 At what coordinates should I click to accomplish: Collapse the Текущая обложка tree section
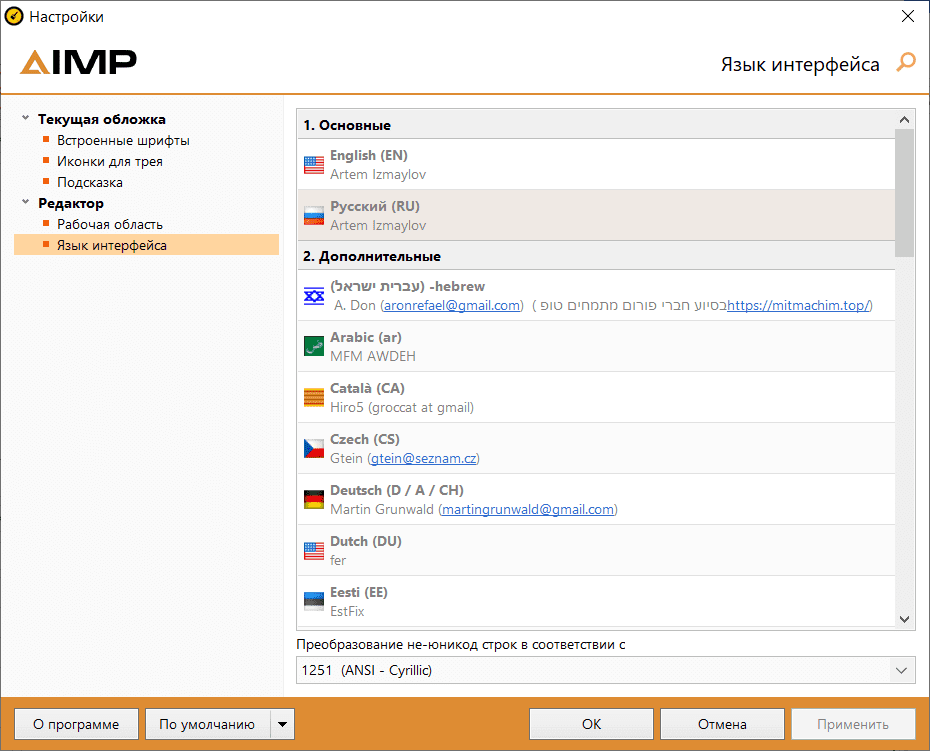click(26, 118)
